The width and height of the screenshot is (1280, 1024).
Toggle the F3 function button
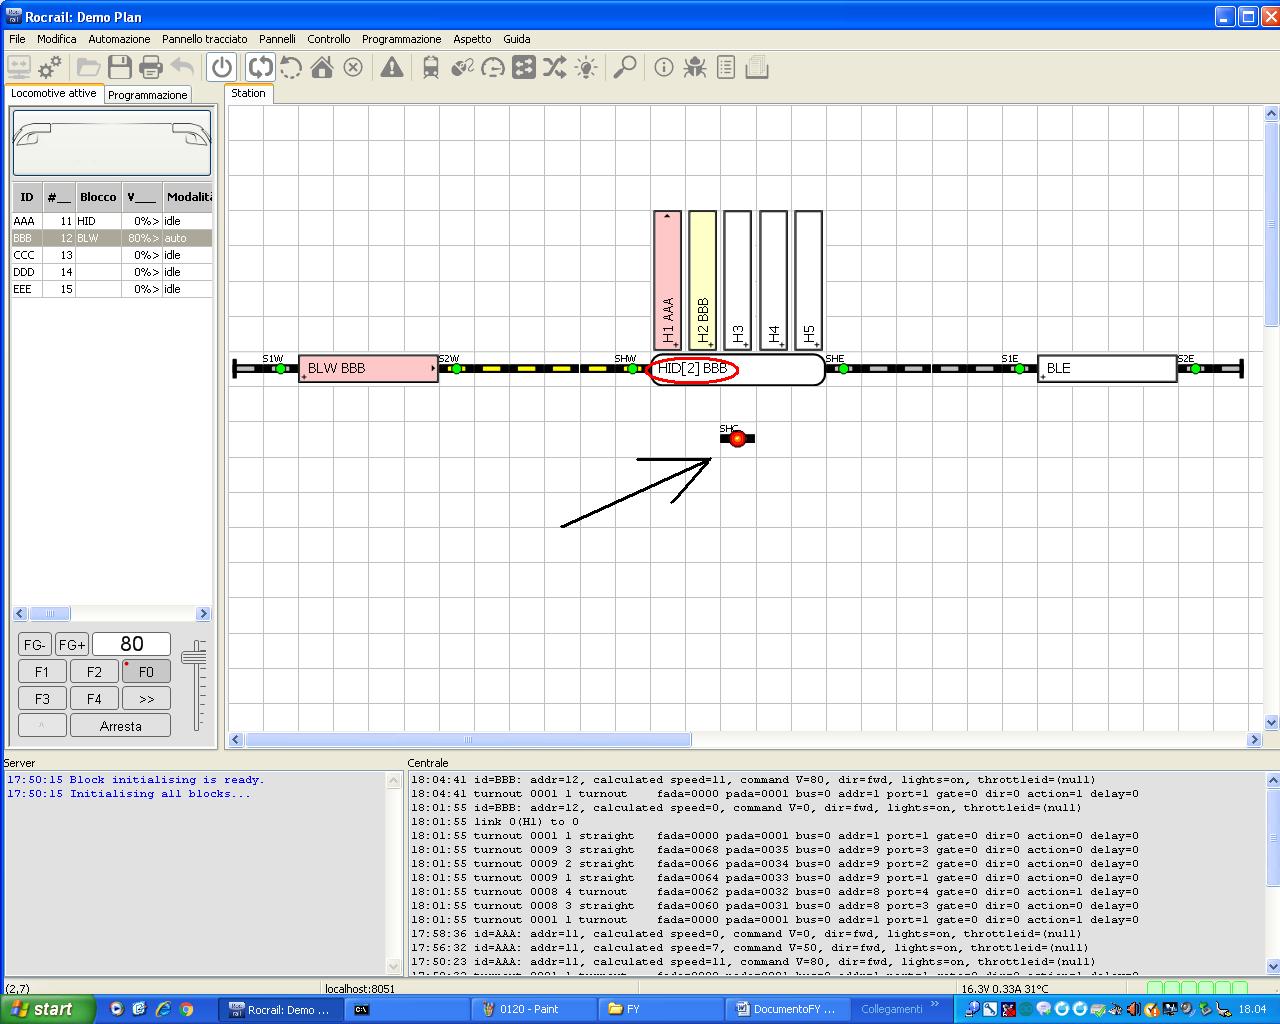click(42, 699)
